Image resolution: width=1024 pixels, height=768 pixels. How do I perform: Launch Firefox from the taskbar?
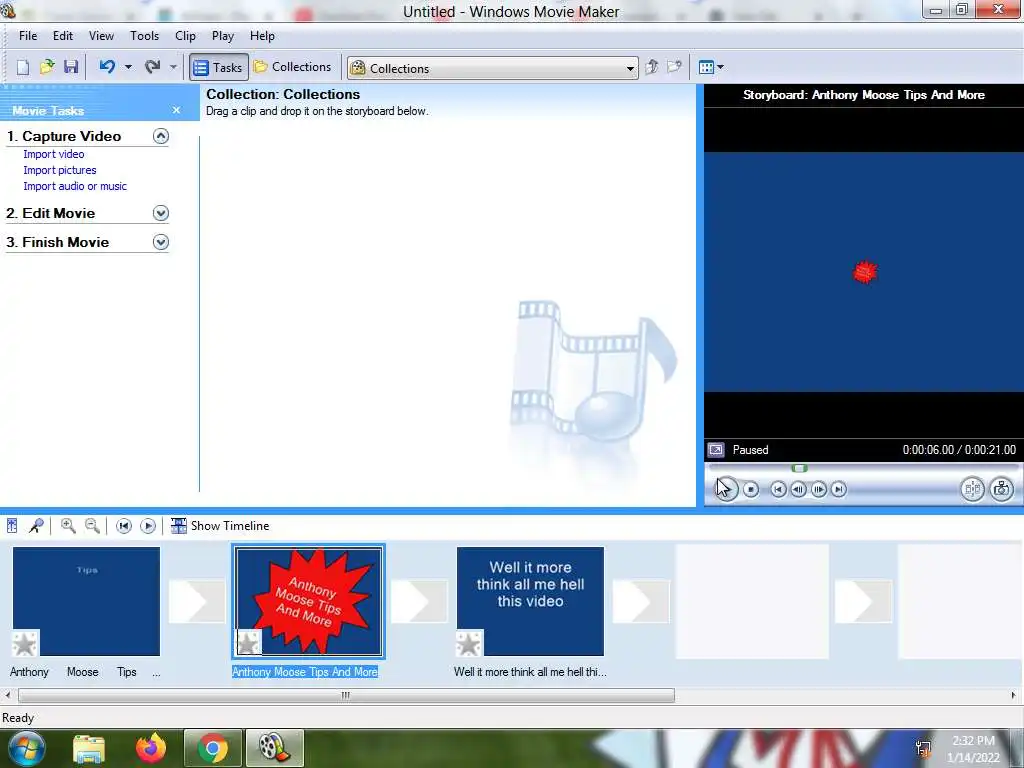[x=151, y=748]
